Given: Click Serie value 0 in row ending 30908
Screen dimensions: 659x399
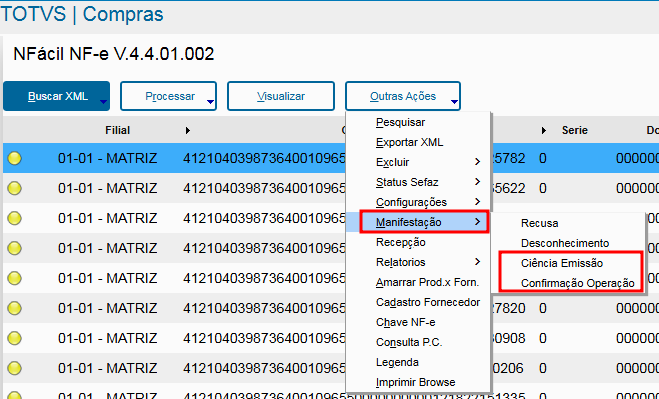Looking at the screenshot, I should (x=543, y=338).
